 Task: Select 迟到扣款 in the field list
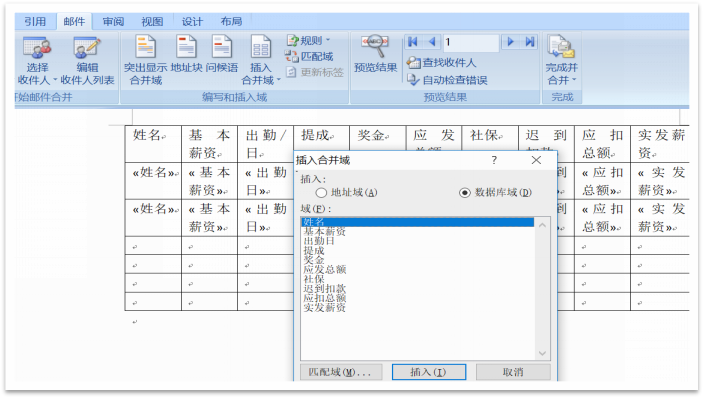pyautogui.click(x=324, y=288)
